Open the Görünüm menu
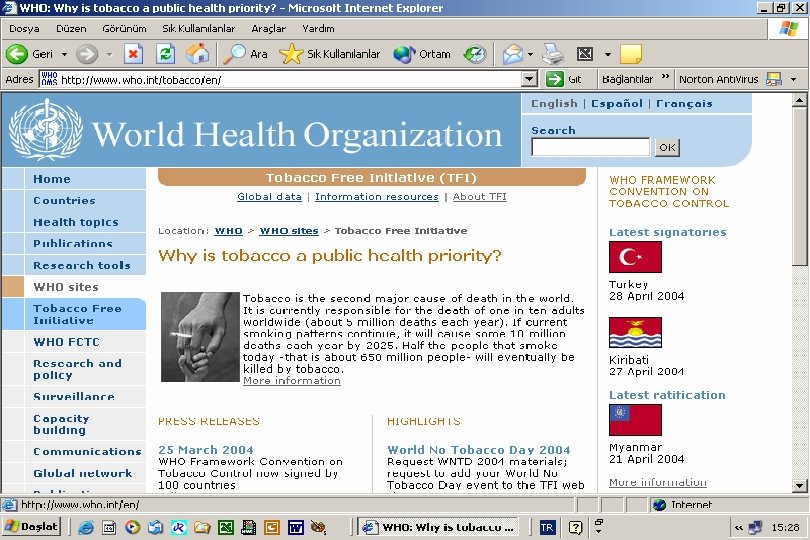The image size is (810, 540). coord(124,28)
